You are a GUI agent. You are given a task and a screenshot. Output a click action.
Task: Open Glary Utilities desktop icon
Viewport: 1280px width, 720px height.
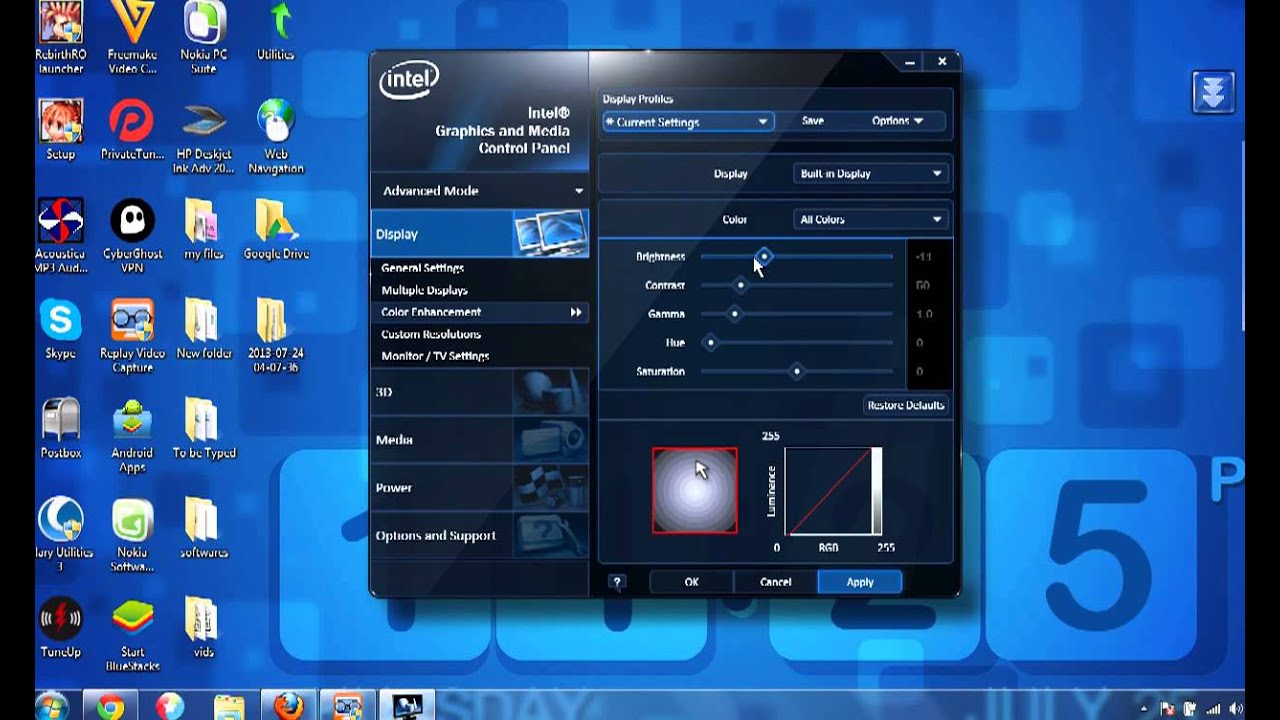point(60,535)
